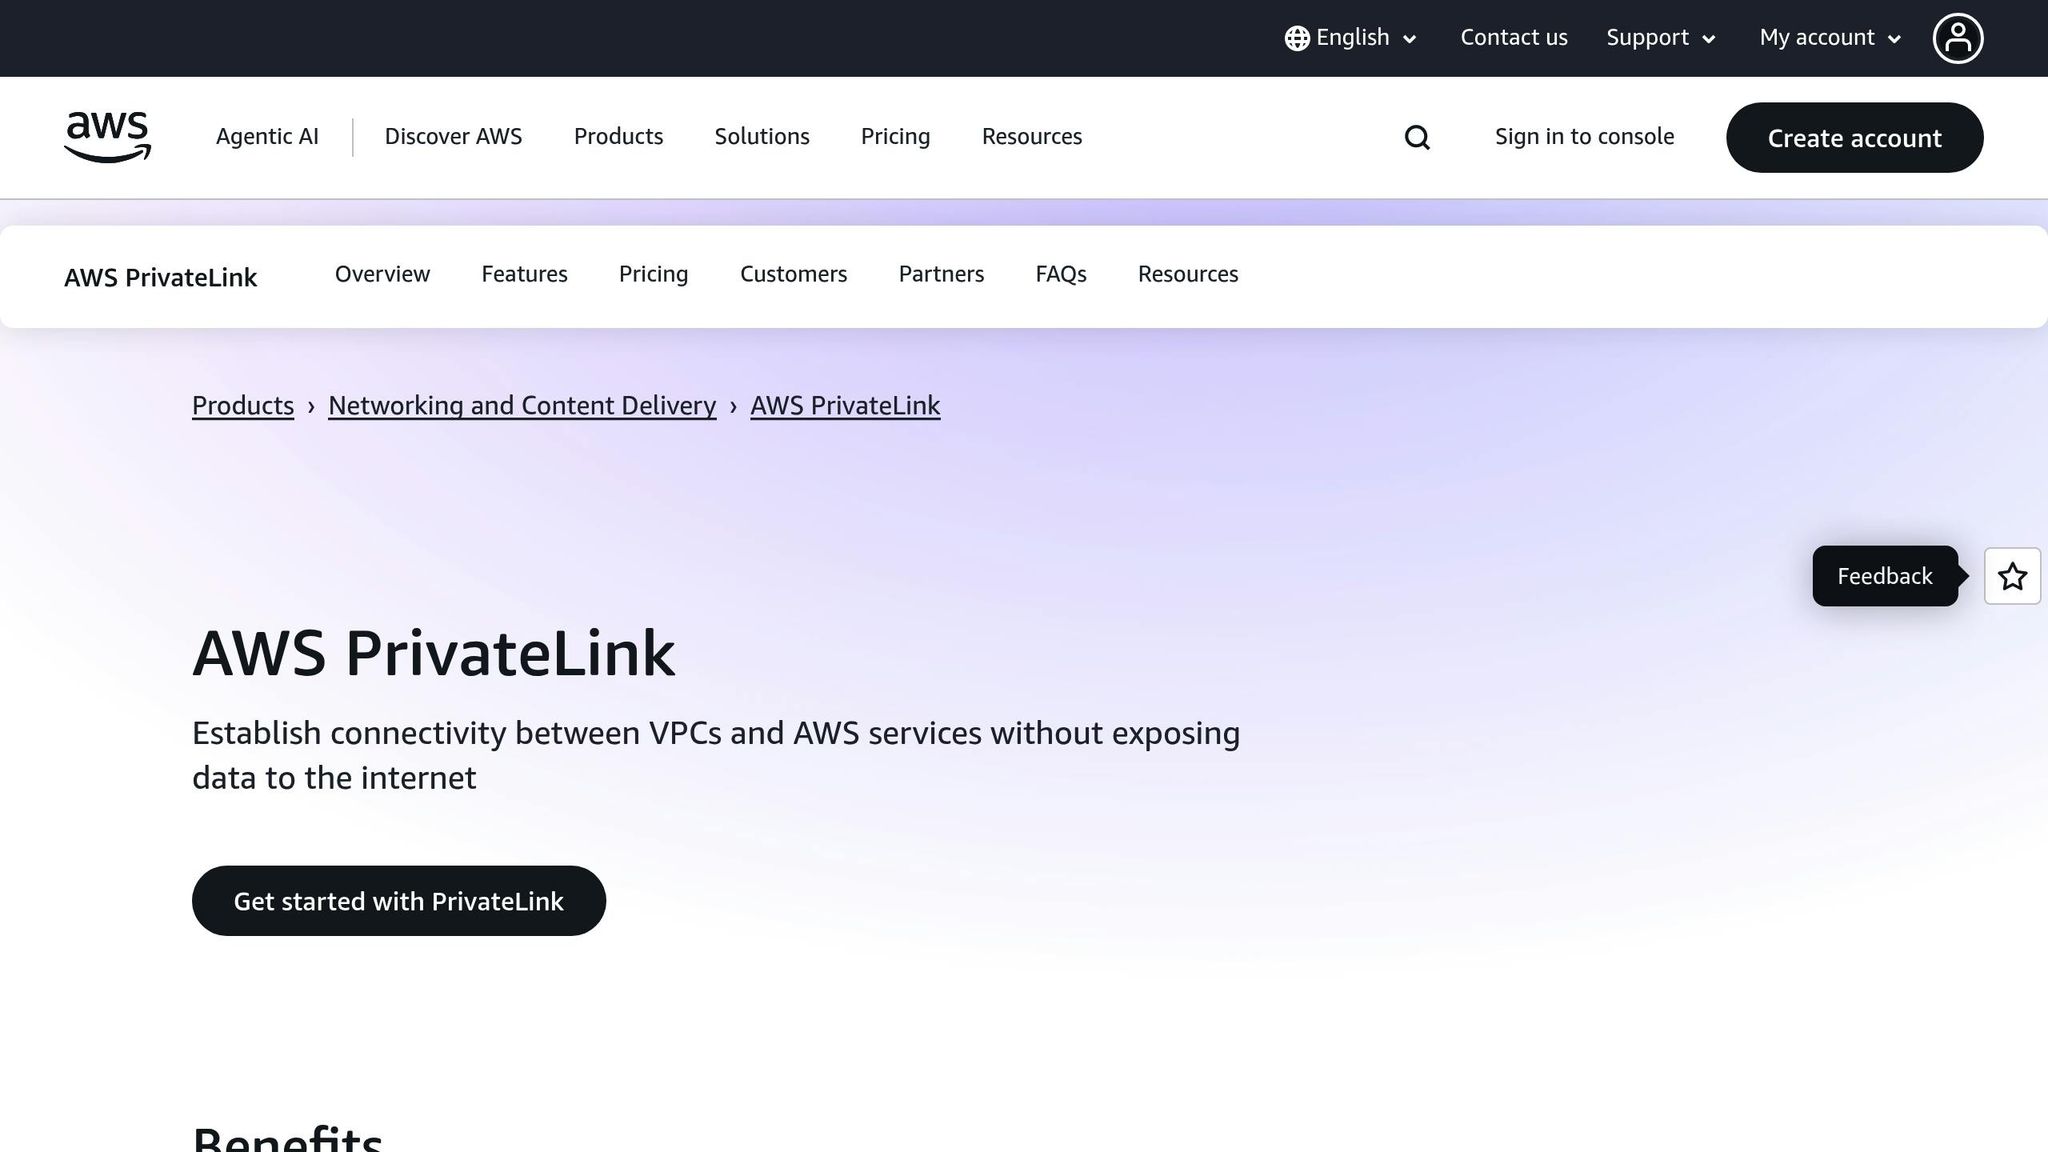Open the Solutions menu
Viewport: 2048px width, 1152px height.
[762, 137]
